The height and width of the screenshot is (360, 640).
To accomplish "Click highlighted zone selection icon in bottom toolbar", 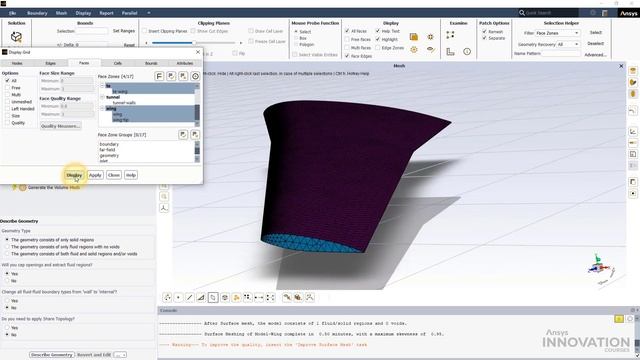I will click(x=213, y=298).
